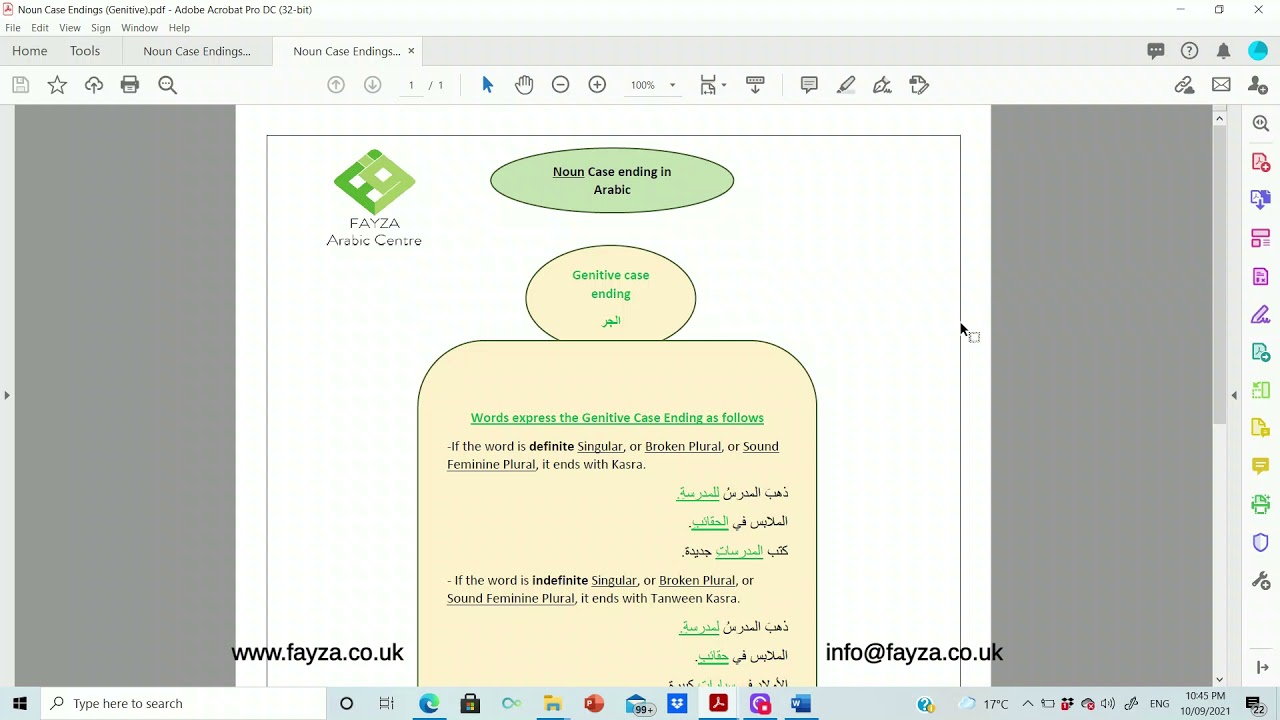This screenshot has width=1280, height=720.
Task: Open the Edit PDF tool
Action: [x=1261, y=276]
